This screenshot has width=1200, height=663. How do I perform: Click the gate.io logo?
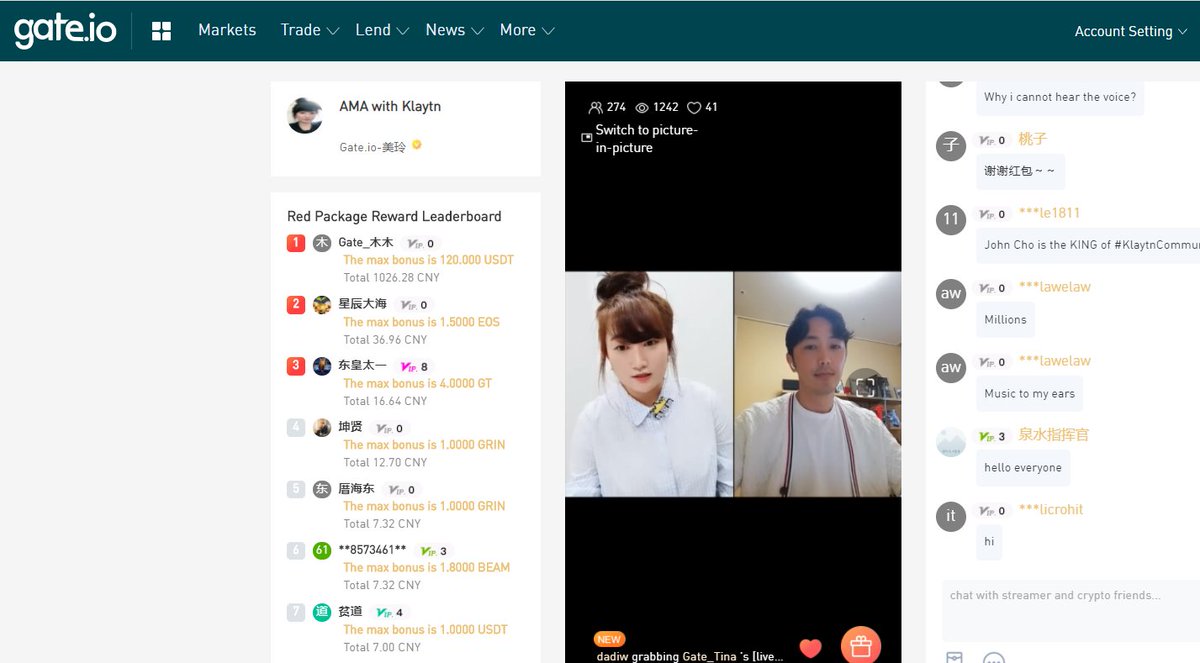coord(65,30)
